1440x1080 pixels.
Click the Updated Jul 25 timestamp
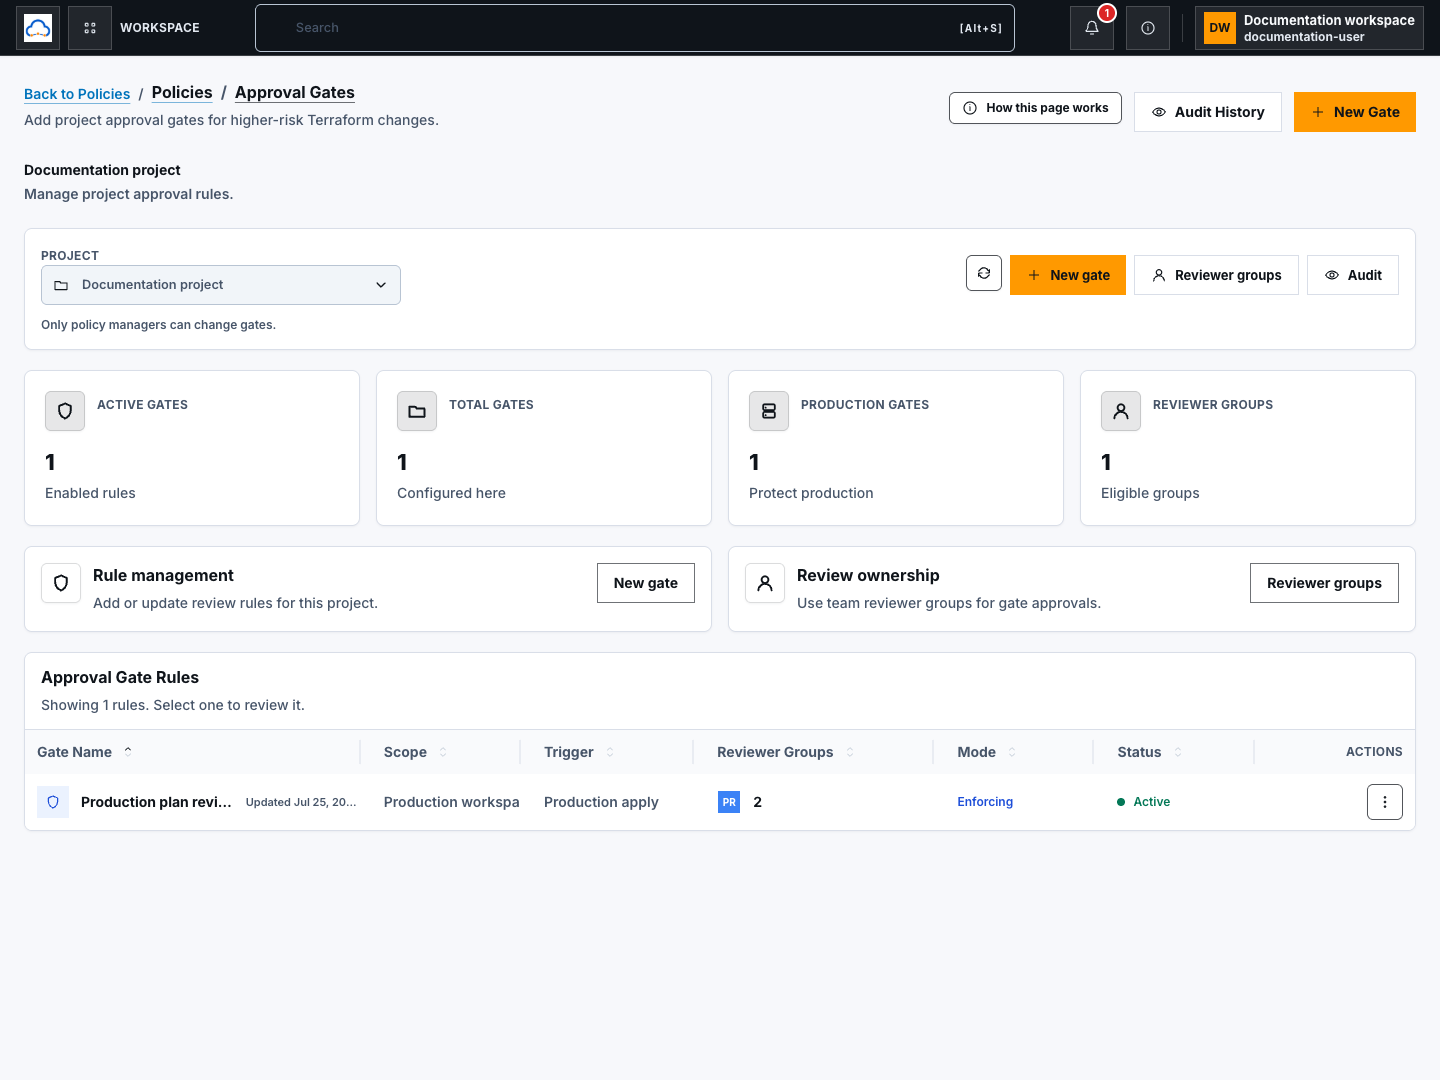[x=301, y=802]
